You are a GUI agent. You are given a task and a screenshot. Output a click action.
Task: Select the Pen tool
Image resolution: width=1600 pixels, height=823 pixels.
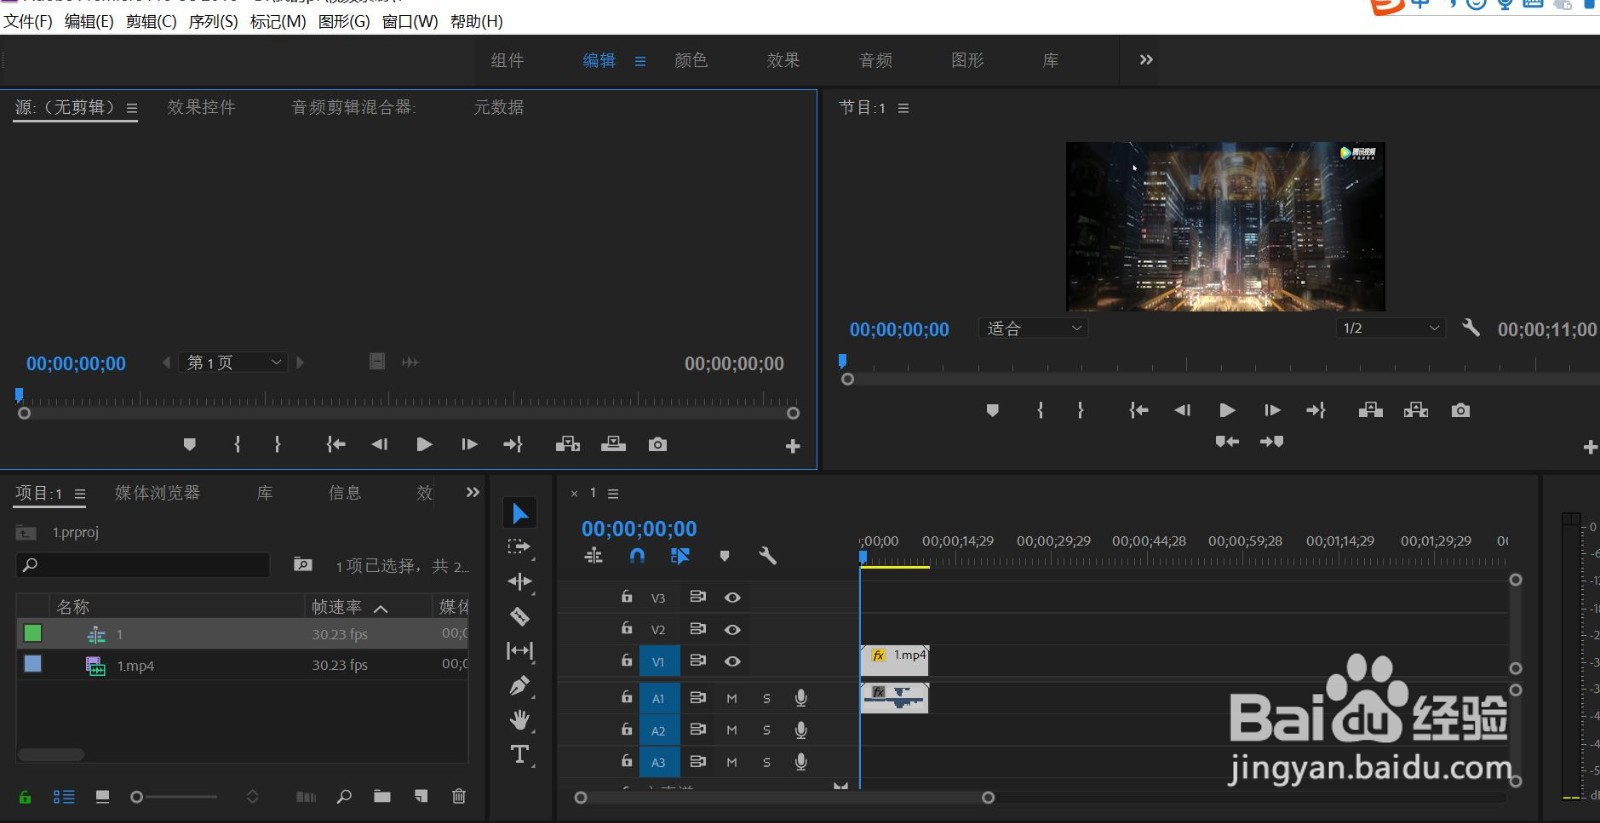coord(520,686)
